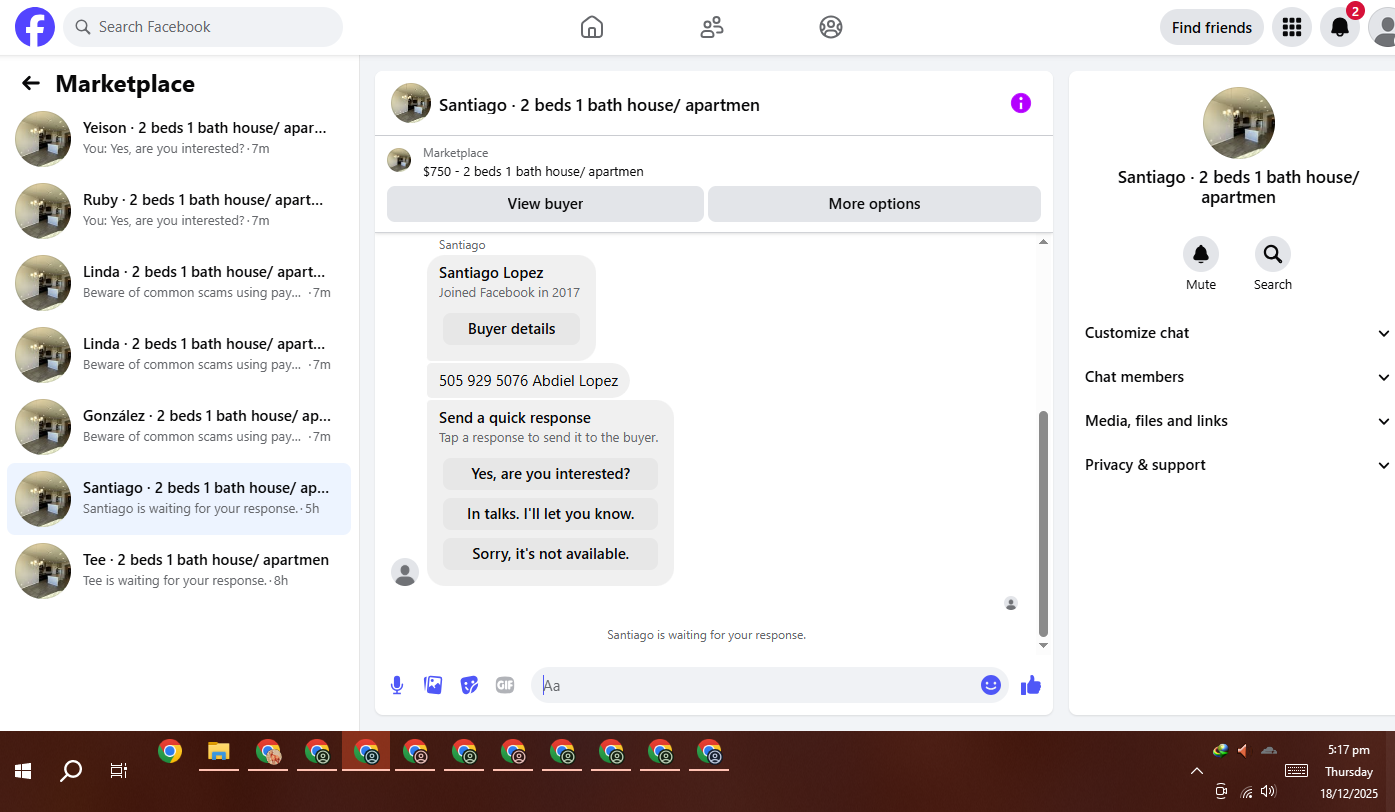Focus the Search Facebook field
This screenshot has height=812, width=1395.
coord(203,27)
